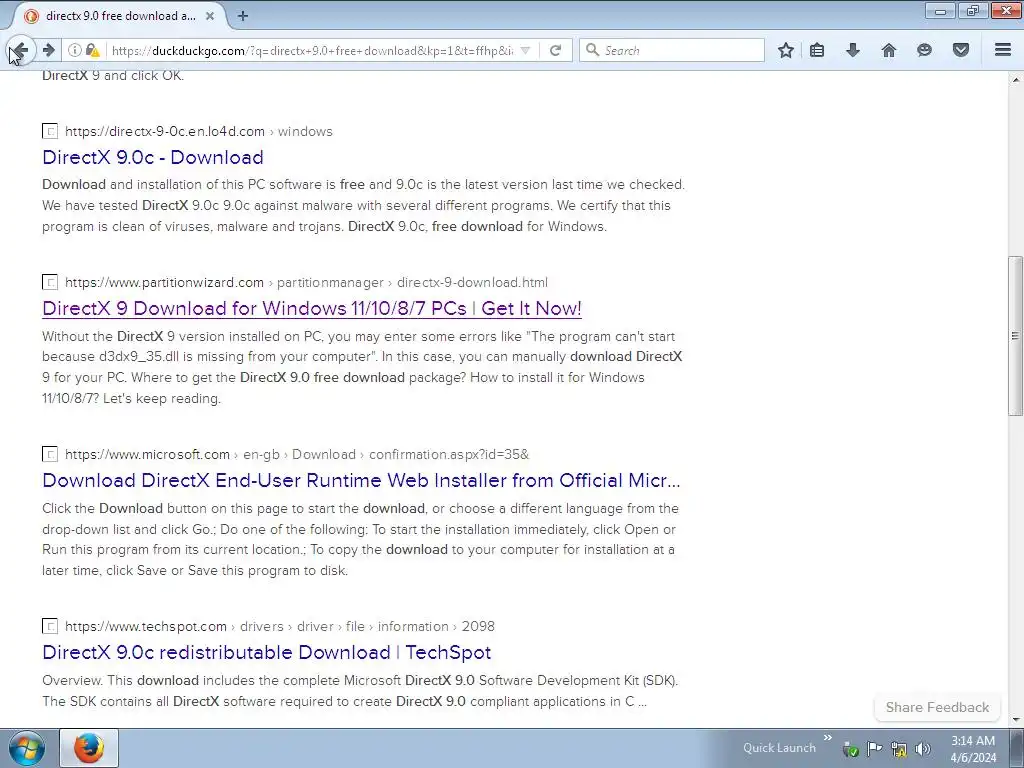Image resolution: width=1024 pixels, height=768 pixels.
Task: Open the Firefox hamburger menu
Action: click(x=1003, y=50)
